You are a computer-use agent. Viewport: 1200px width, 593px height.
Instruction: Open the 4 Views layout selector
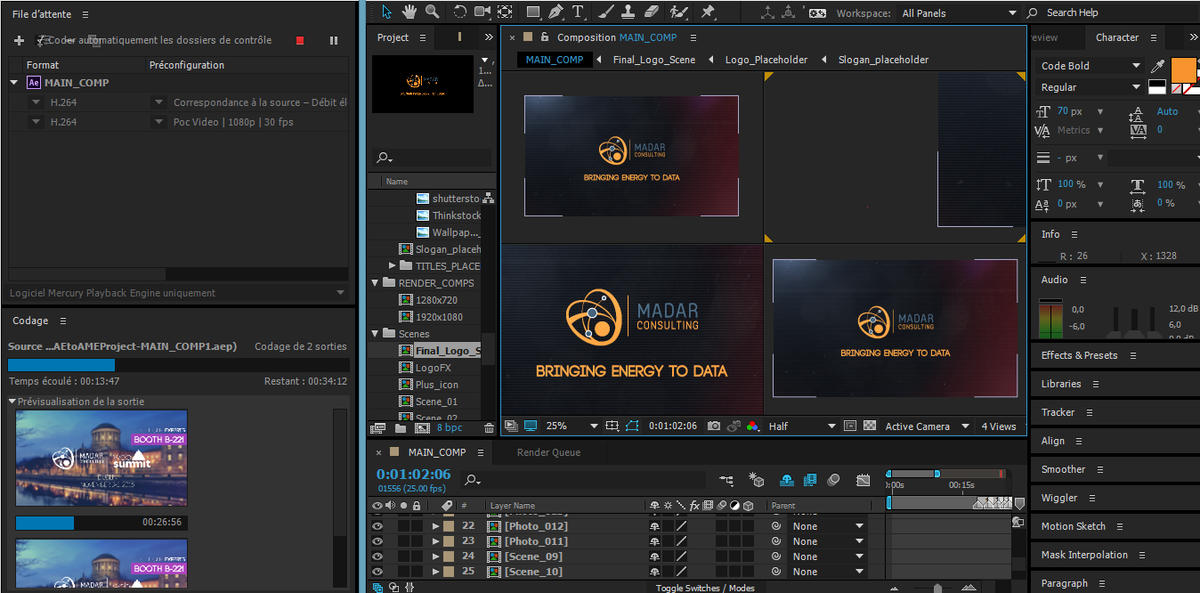[x=999, y=426]
